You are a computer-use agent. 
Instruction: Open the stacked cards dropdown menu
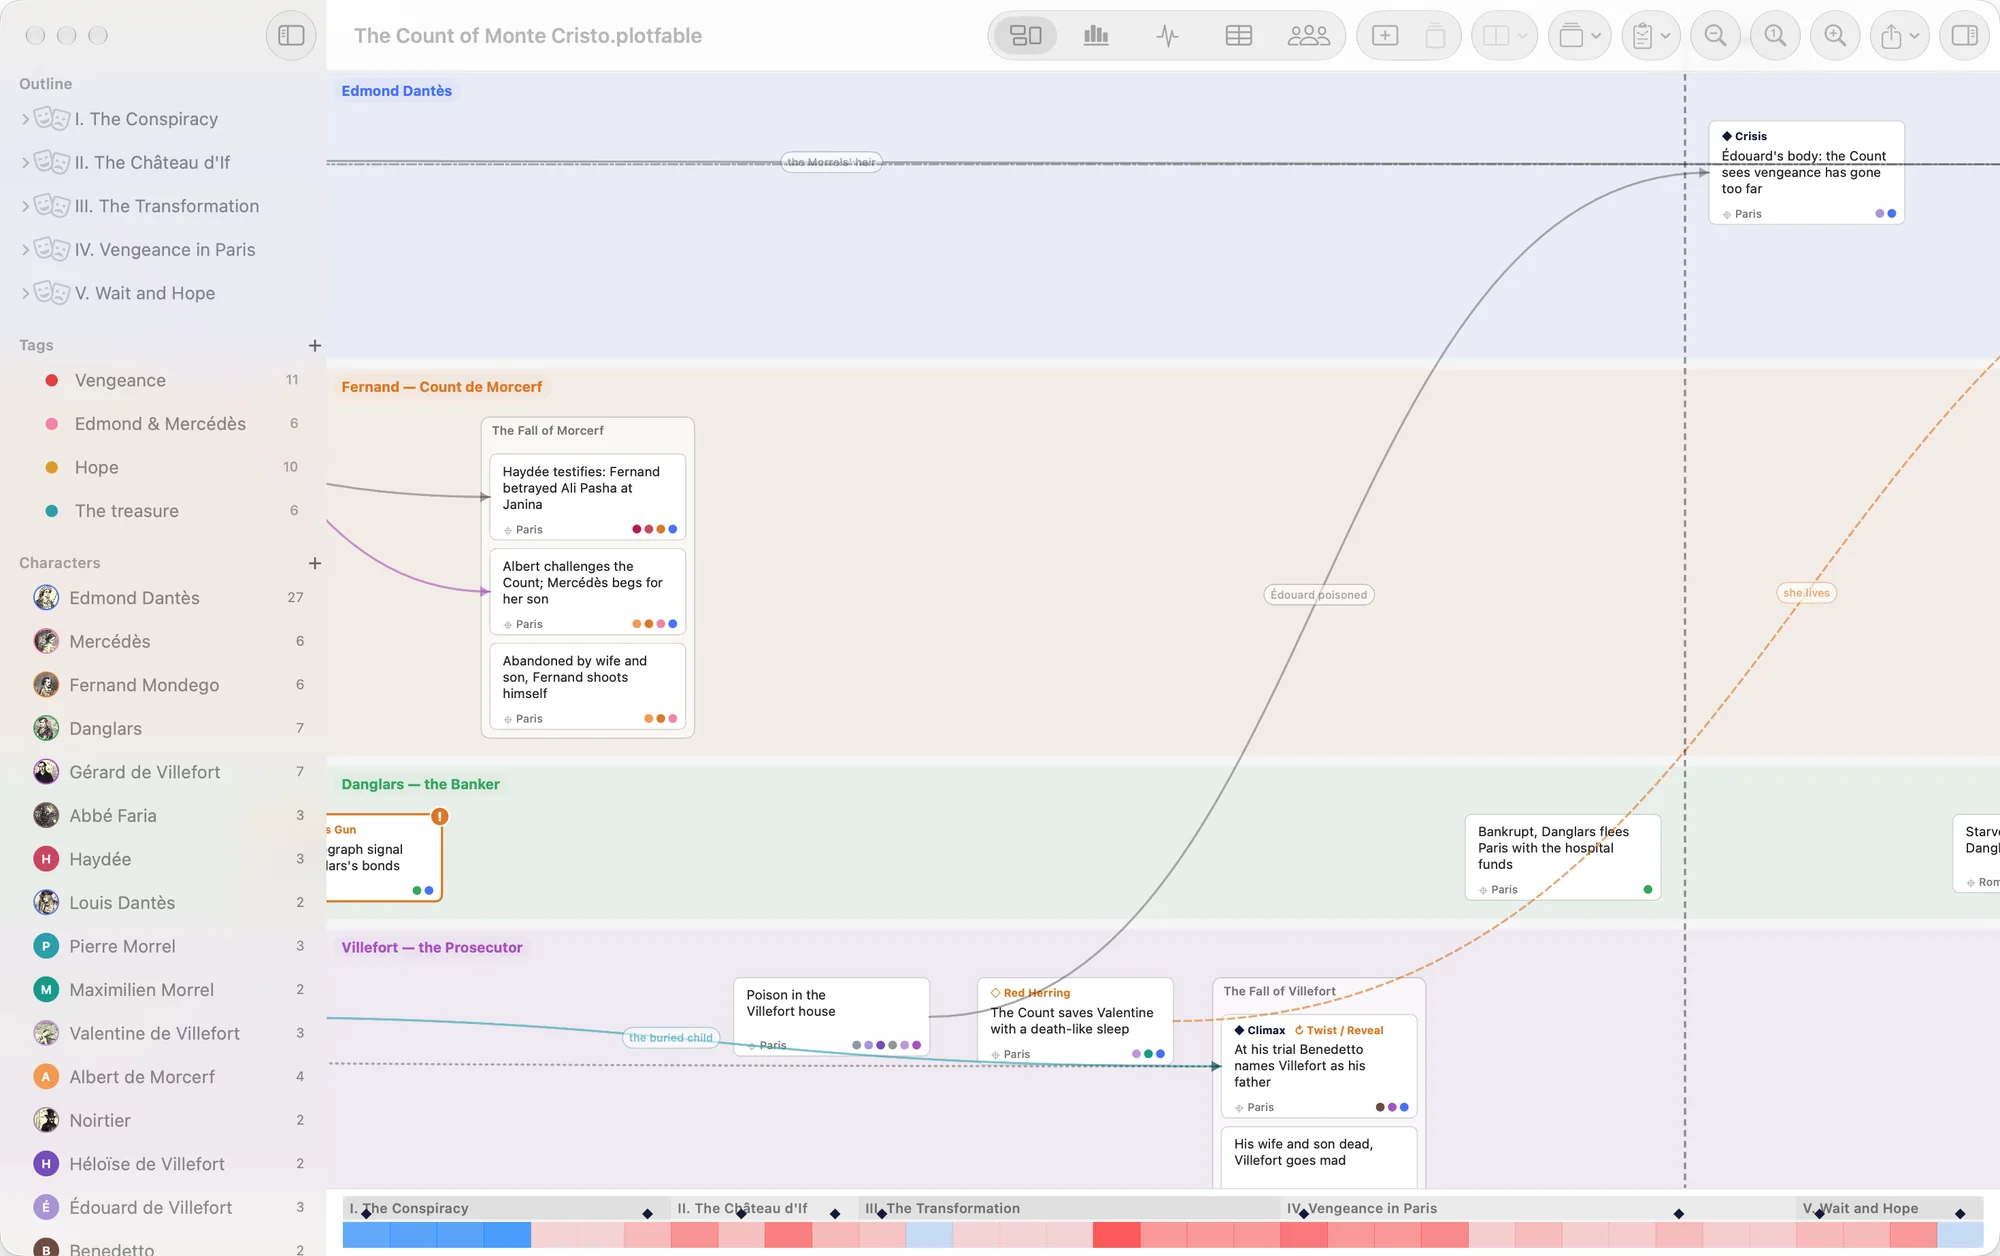point(1580,36)
